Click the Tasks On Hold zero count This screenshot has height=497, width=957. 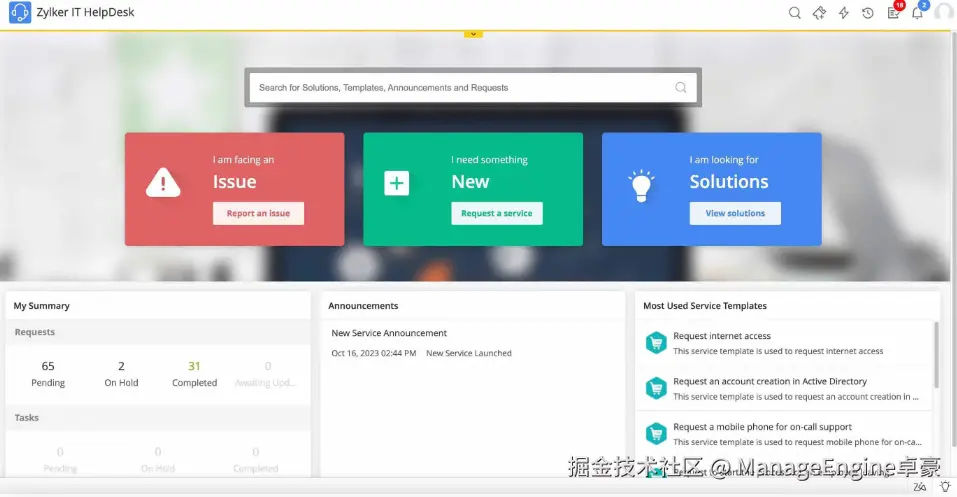[157, 452]
